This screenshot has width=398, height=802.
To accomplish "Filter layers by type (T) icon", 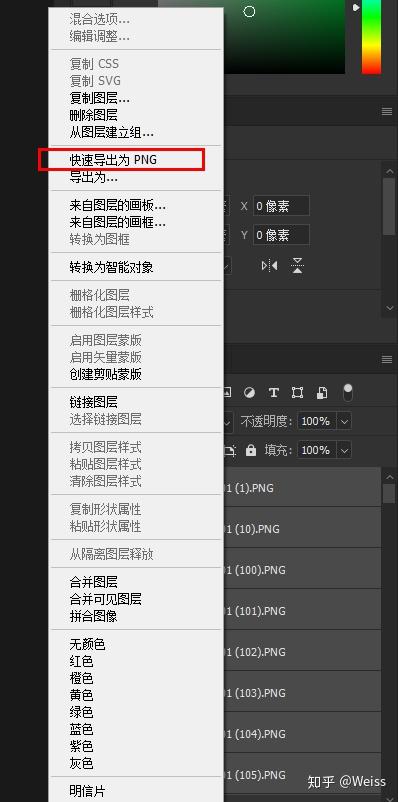I will [274, 392].
